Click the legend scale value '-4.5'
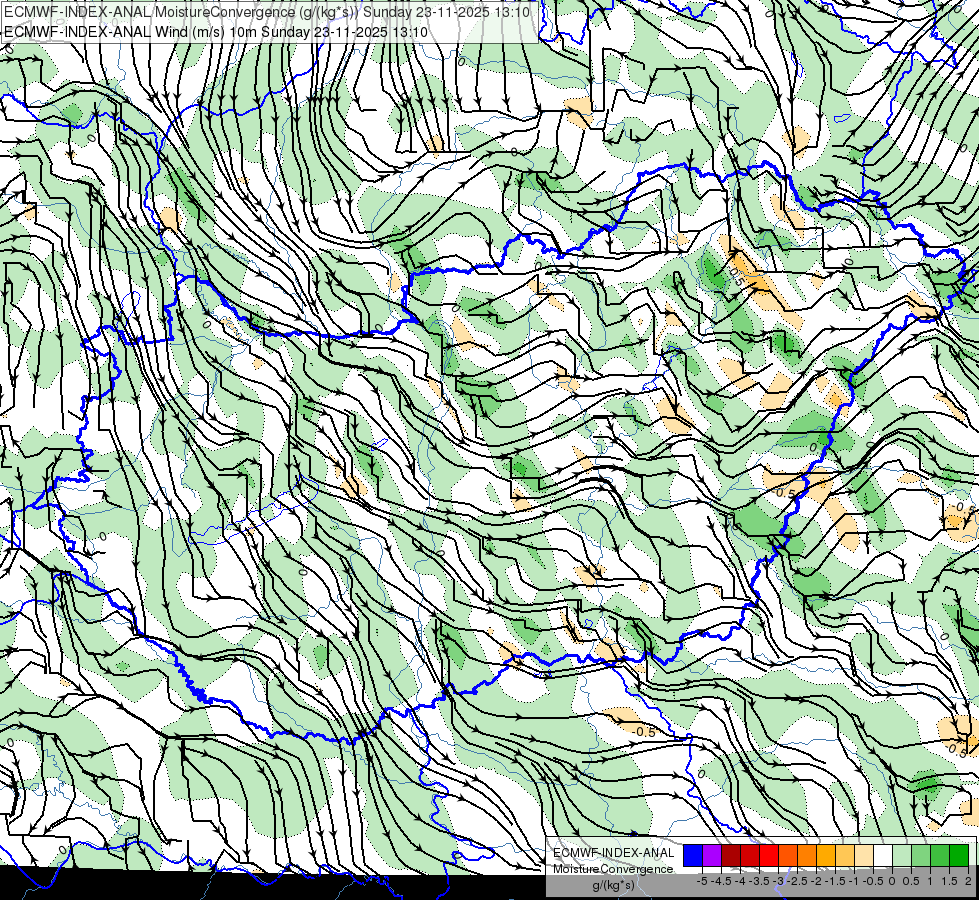This screenshot has height=900, width=979. (x=721, y=881)
